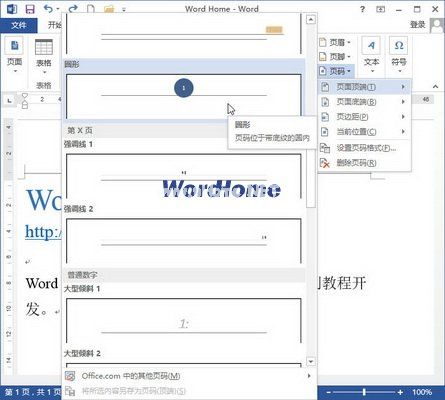Pick the 圆形 circle page number thumbnail
The height and width of the screenshot is (400, 445).
[184, 96]
